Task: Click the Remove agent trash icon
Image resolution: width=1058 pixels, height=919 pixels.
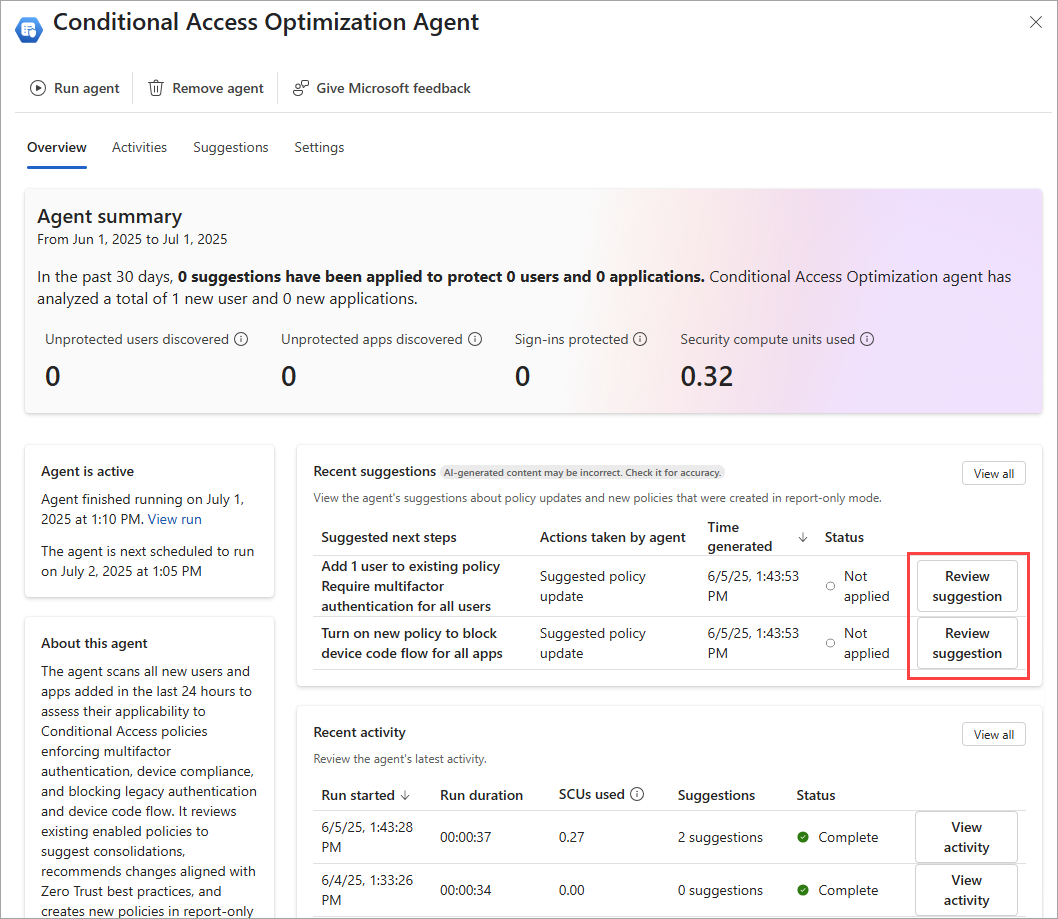Action: pyautogui.click(x=156, y=88)
